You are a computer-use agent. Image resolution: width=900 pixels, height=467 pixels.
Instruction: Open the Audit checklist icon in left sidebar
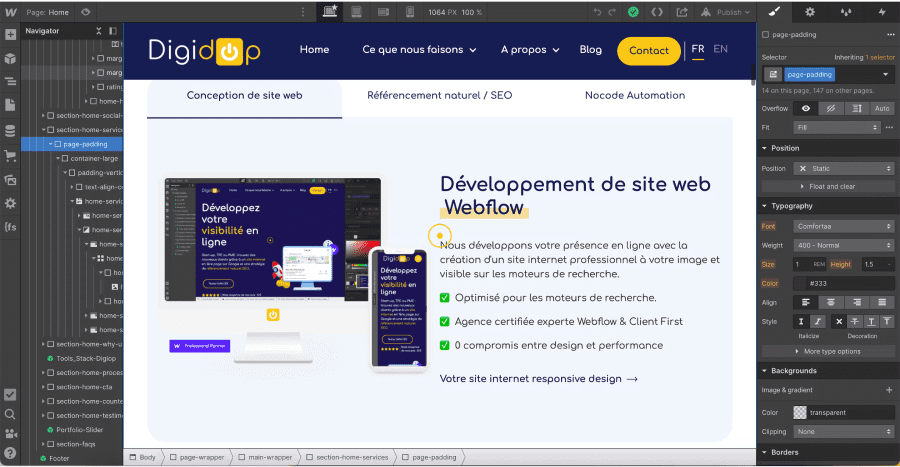[x=10, y=395]
